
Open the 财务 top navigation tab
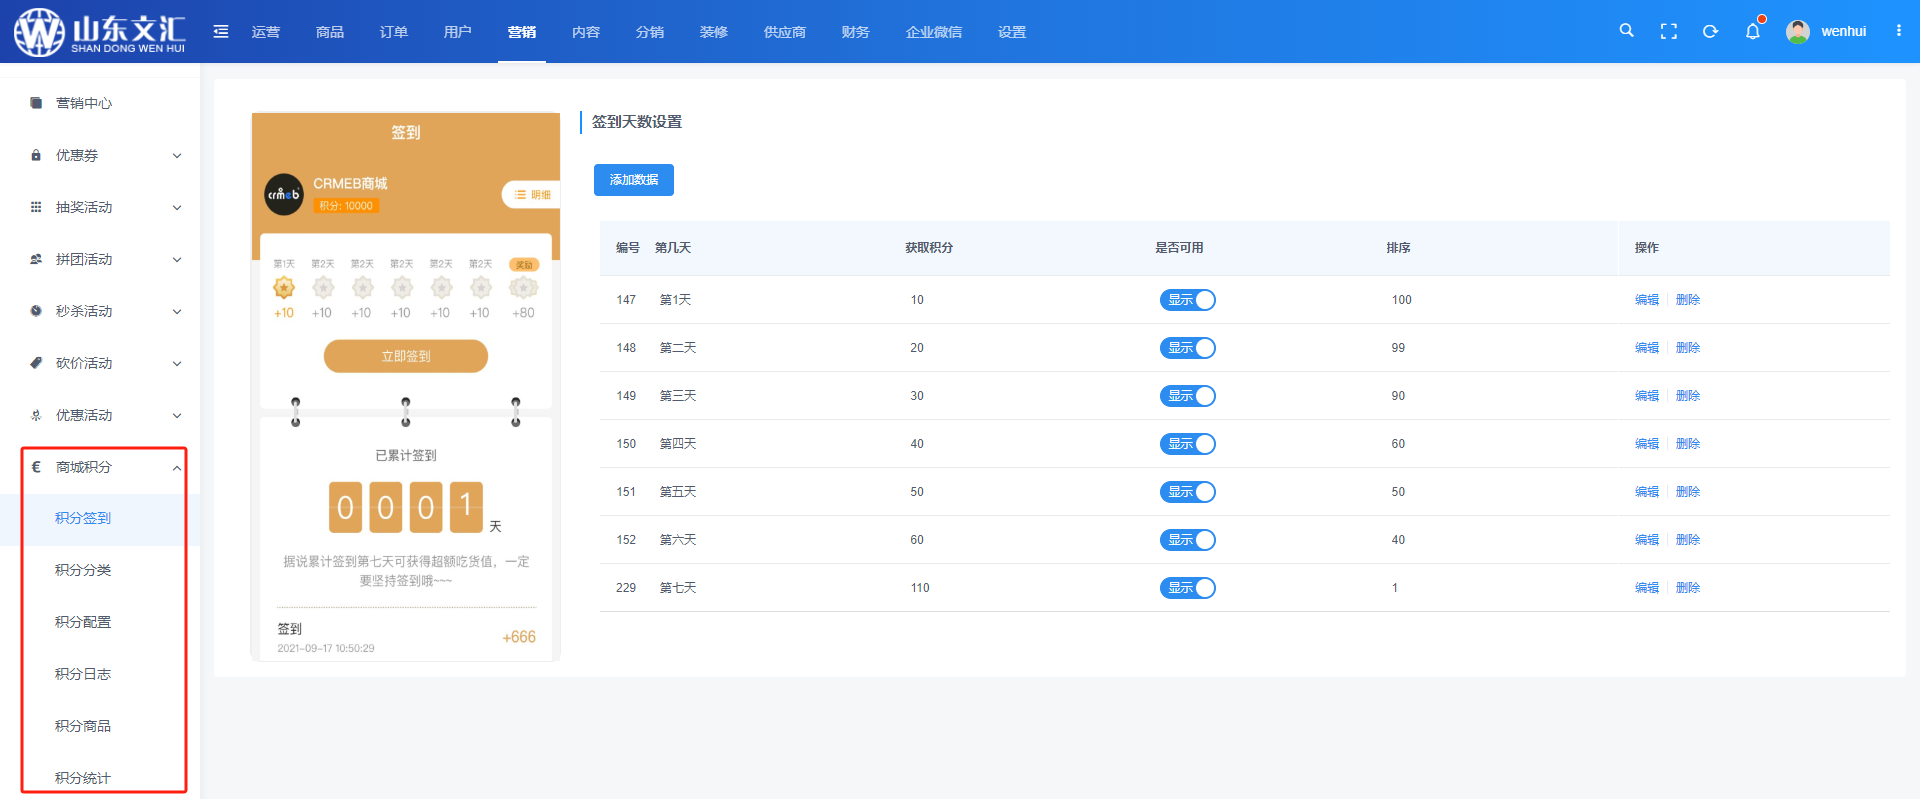coord(856,32)
